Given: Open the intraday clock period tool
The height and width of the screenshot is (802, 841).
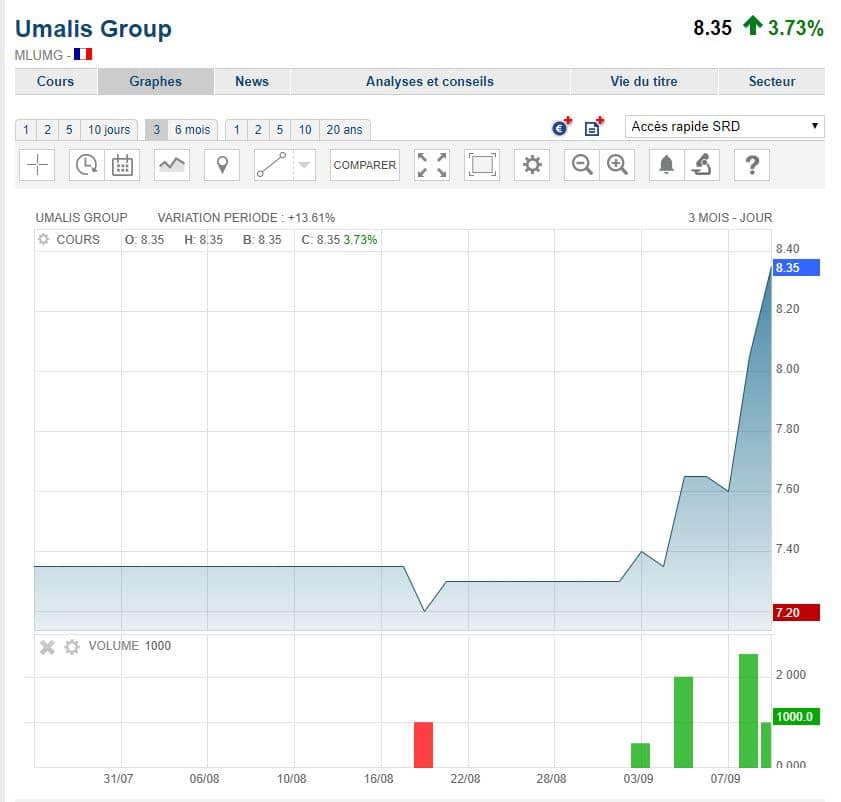Looking at the screenshot, I should point(86,165).
